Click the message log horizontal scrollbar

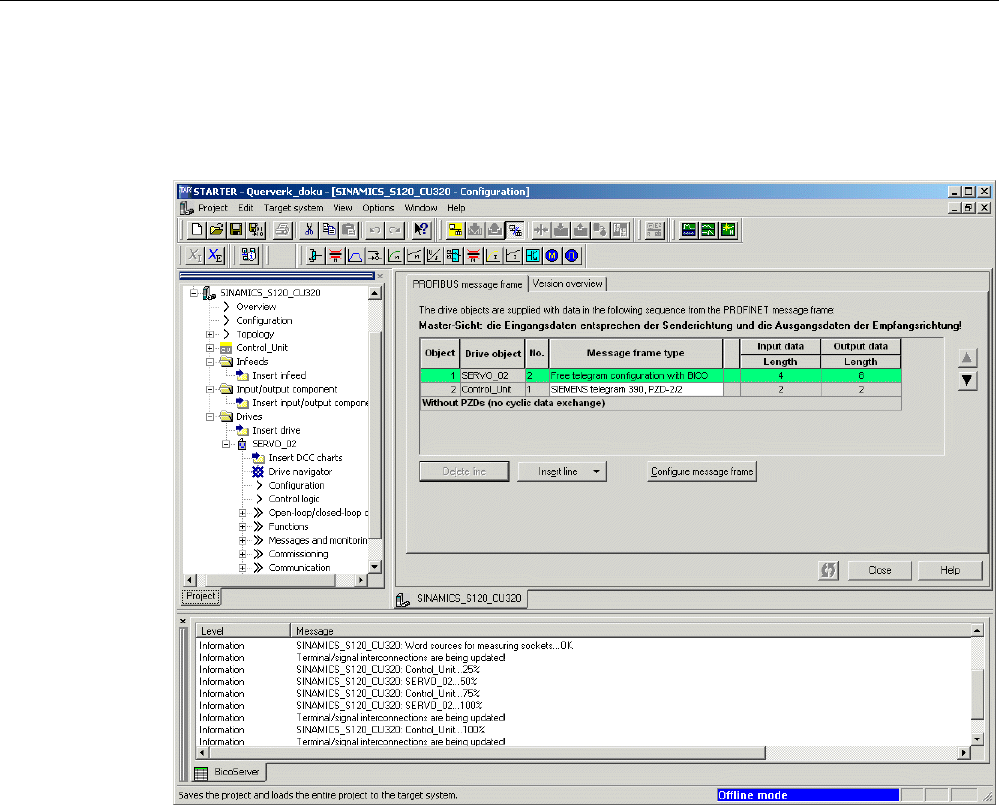[x=485, y=753]
